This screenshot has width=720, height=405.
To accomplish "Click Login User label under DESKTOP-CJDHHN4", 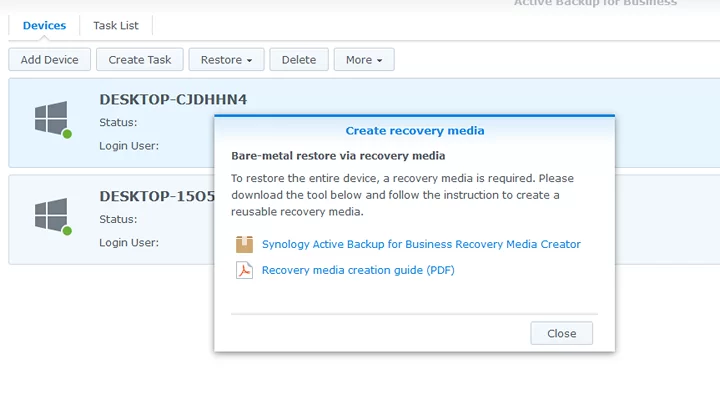I will point(129,146).
